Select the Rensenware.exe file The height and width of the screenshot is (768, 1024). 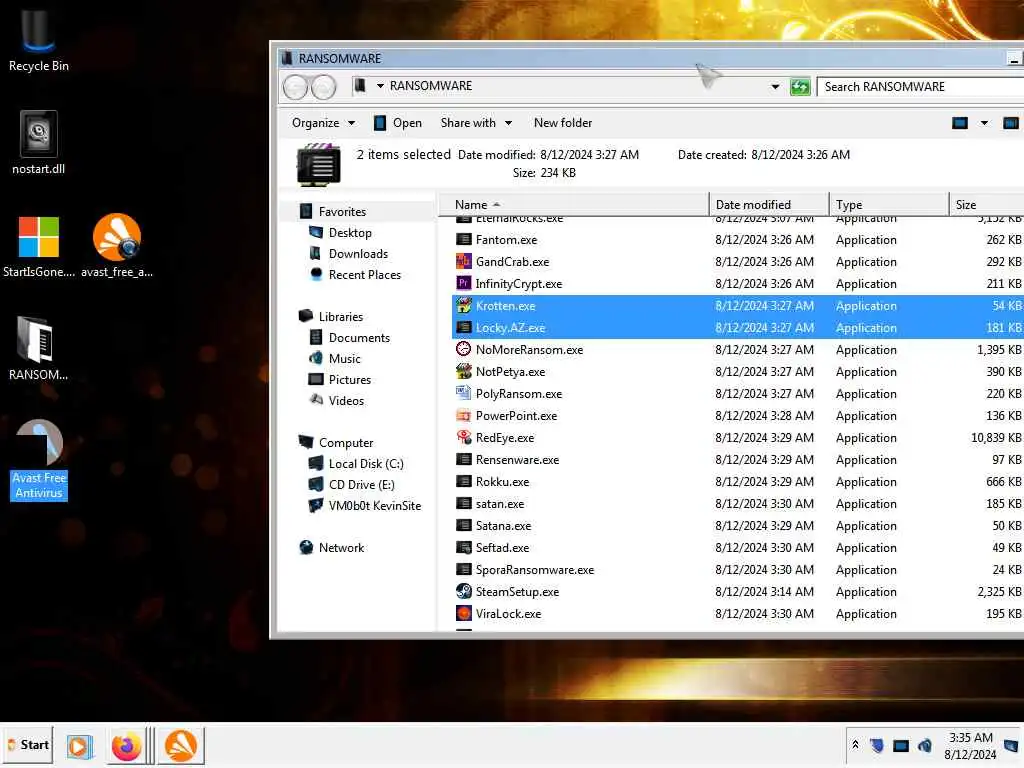click(738, 460)
